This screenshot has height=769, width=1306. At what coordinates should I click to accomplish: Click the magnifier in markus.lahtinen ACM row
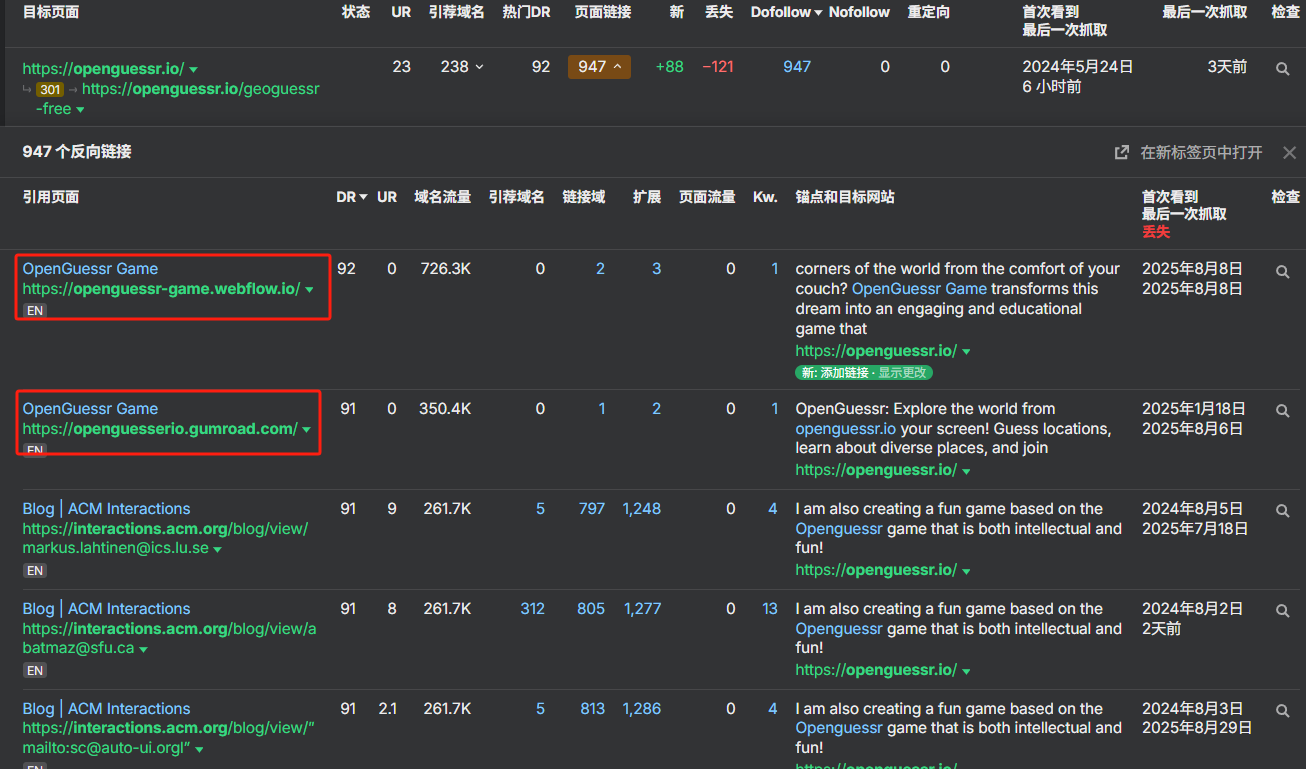pyautogui.click(x=1282, y=511)
